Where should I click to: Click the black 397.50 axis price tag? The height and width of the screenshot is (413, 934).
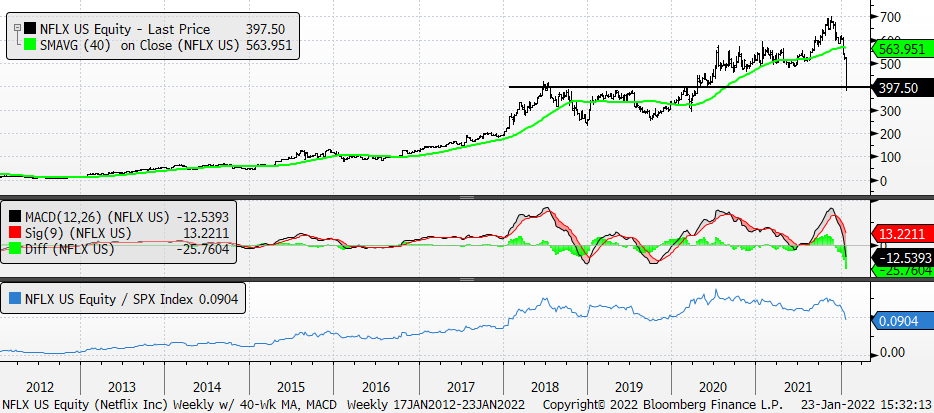902,88
